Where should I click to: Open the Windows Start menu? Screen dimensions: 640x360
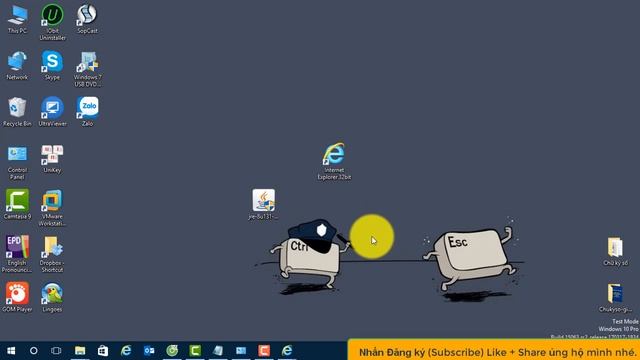11,351
